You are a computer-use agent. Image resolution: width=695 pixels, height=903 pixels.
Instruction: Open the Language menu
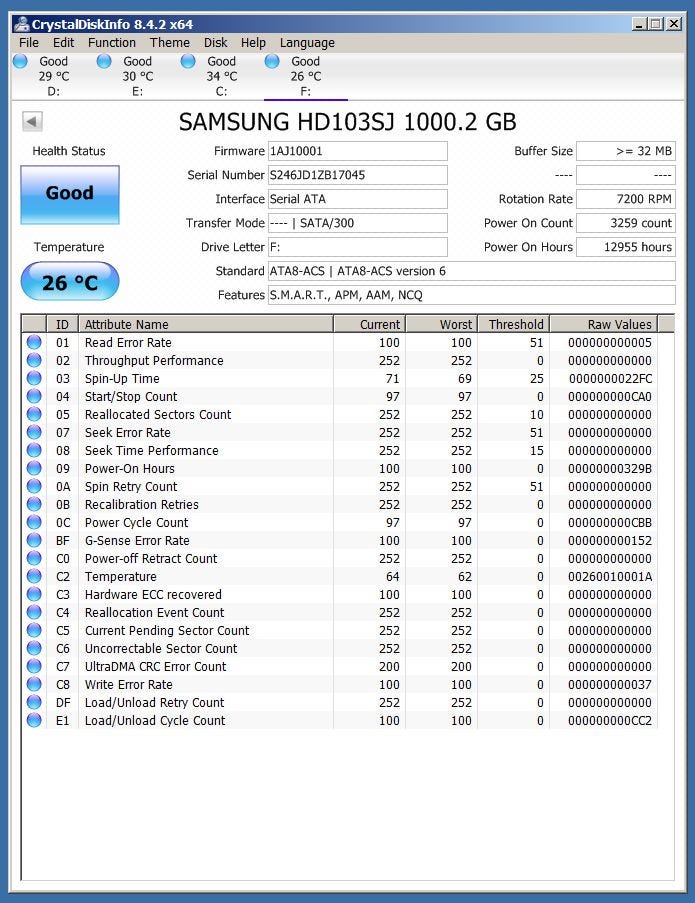coord(307,43)
